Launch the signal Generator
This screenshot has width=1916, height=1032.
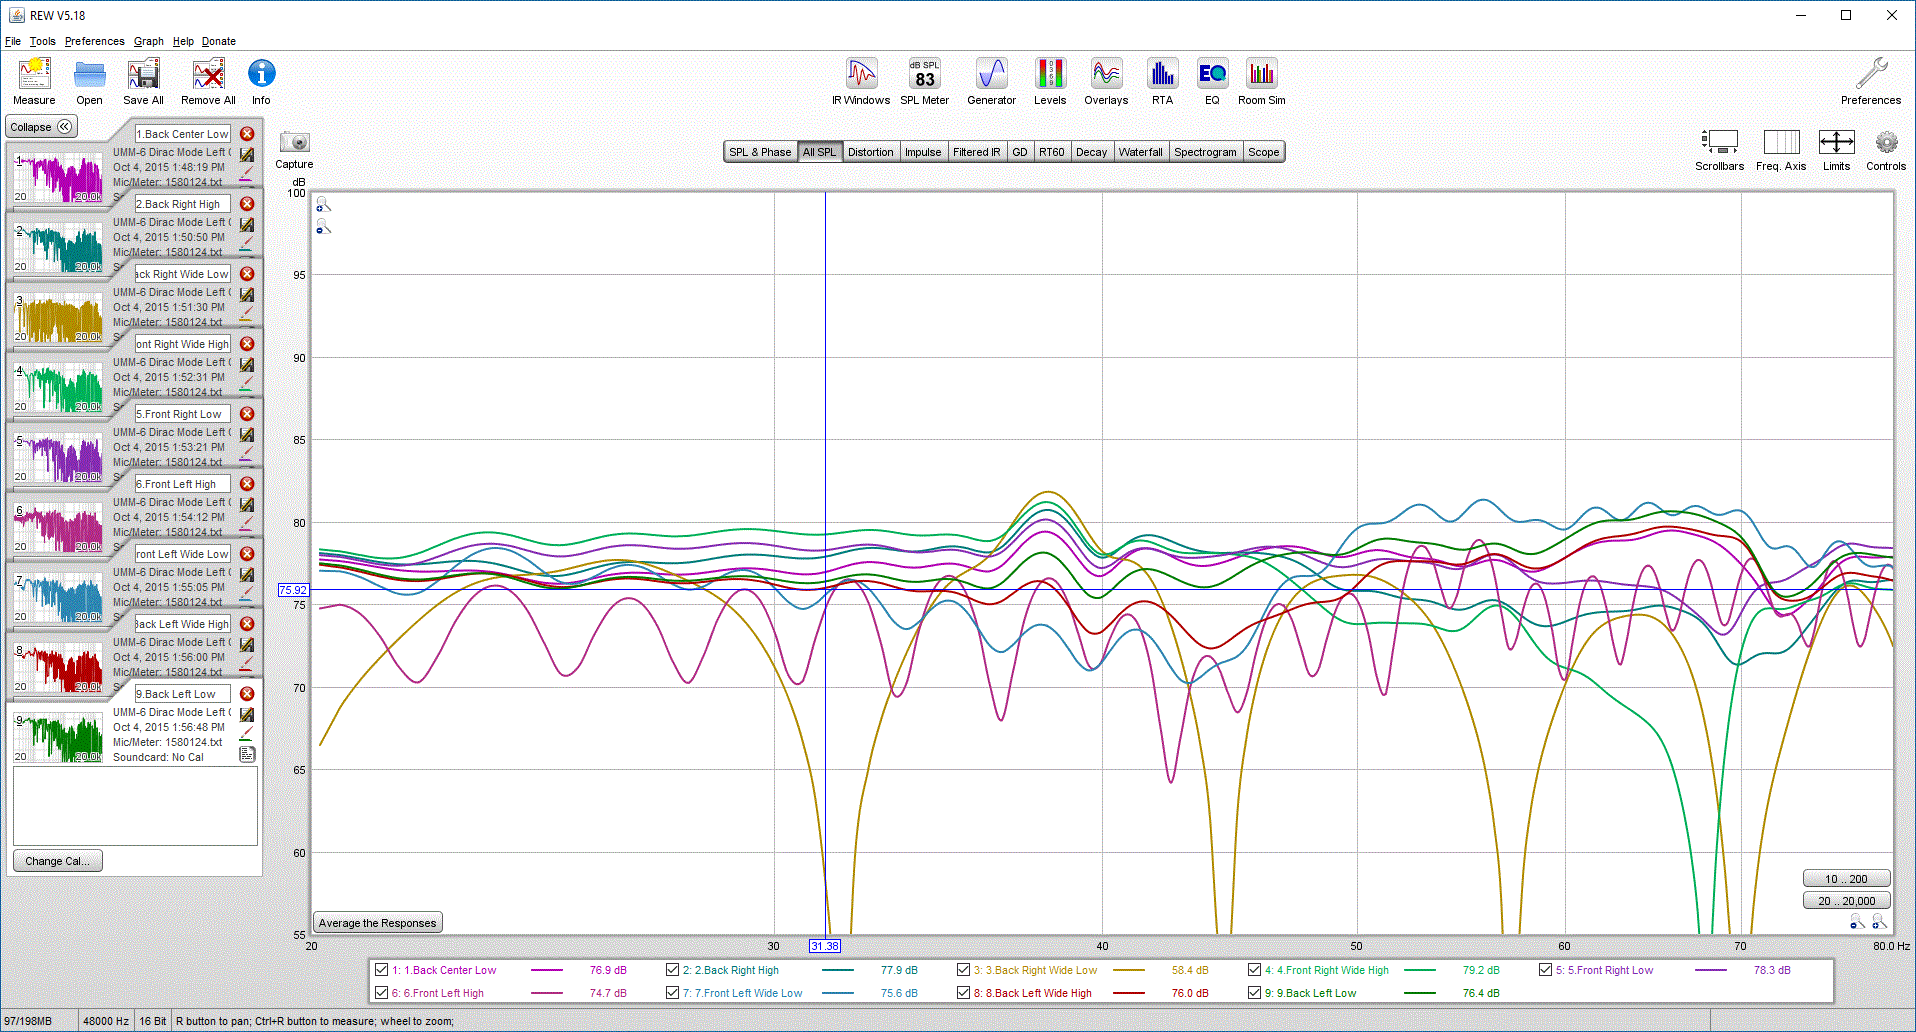pos(991,82)
